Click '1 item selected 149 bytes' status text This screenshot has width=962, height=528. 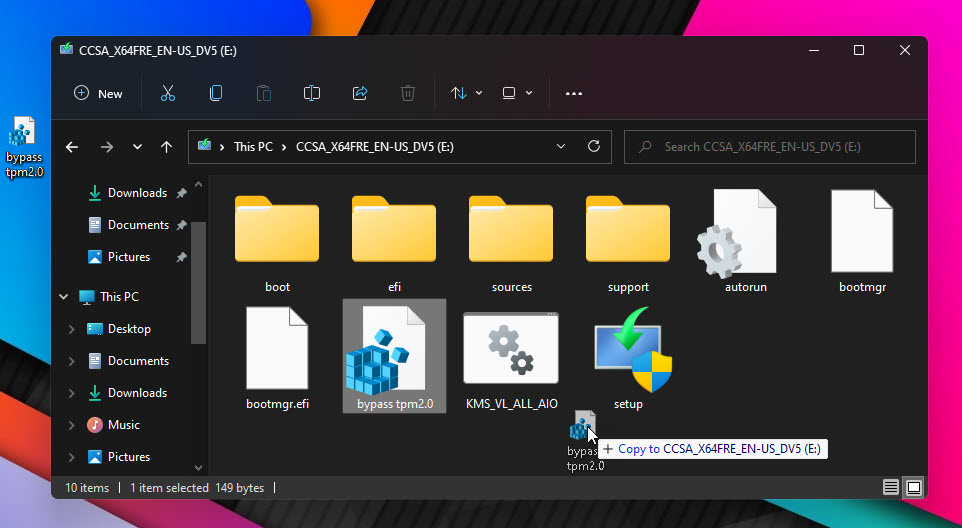[x=197, y=488]
